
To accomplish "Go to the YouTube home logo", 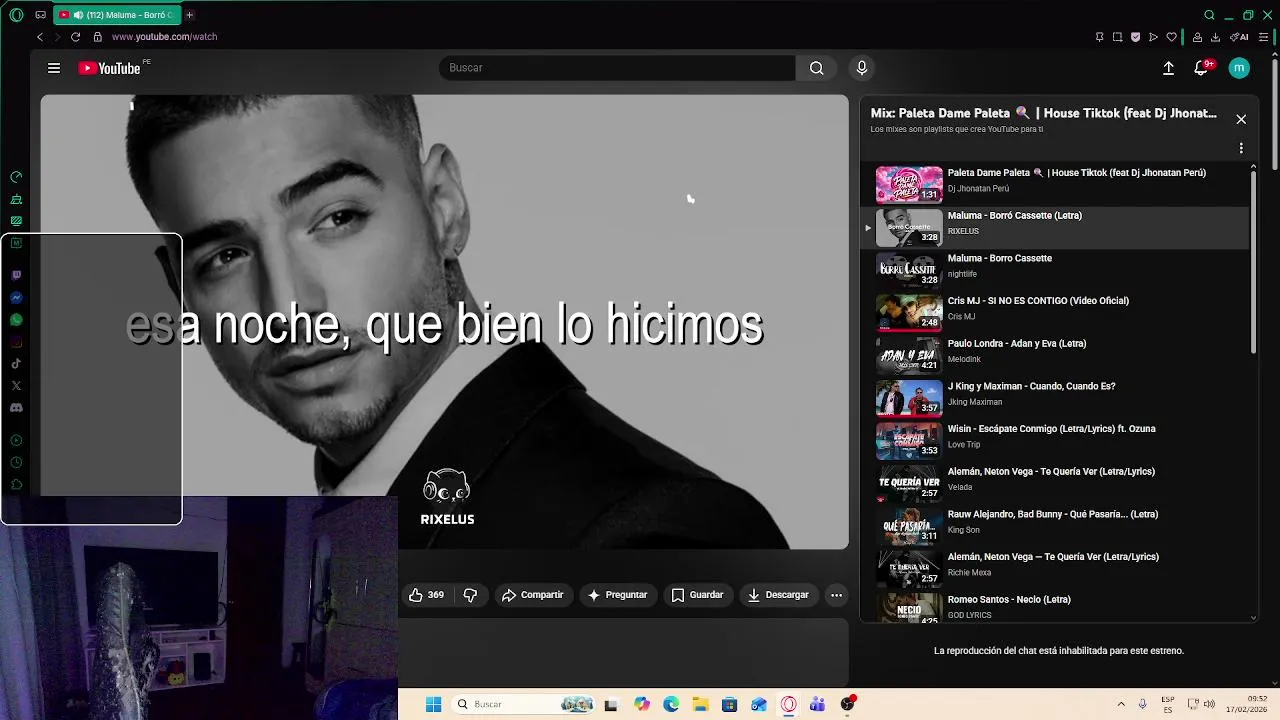I will pyautogui.click(x=109, y=68).
